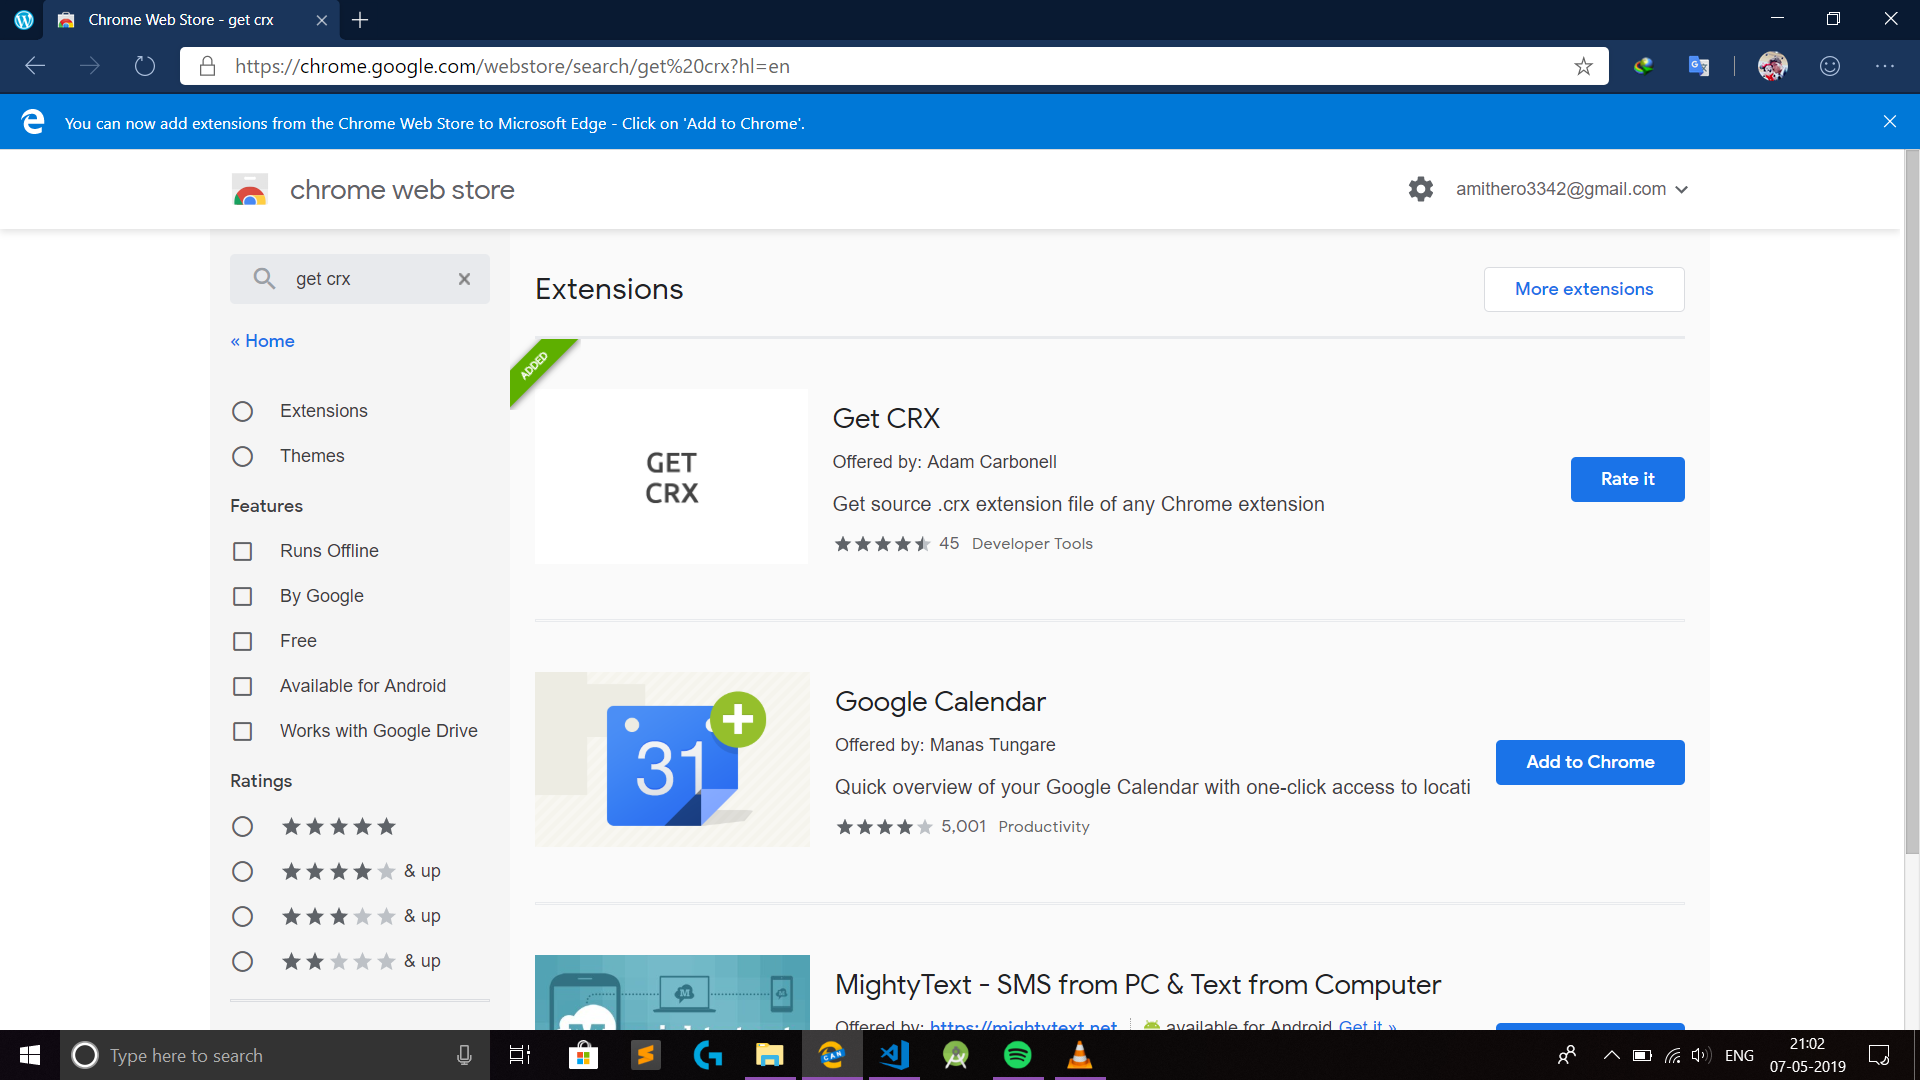Select the two stars & up filter

coord(242,961)
